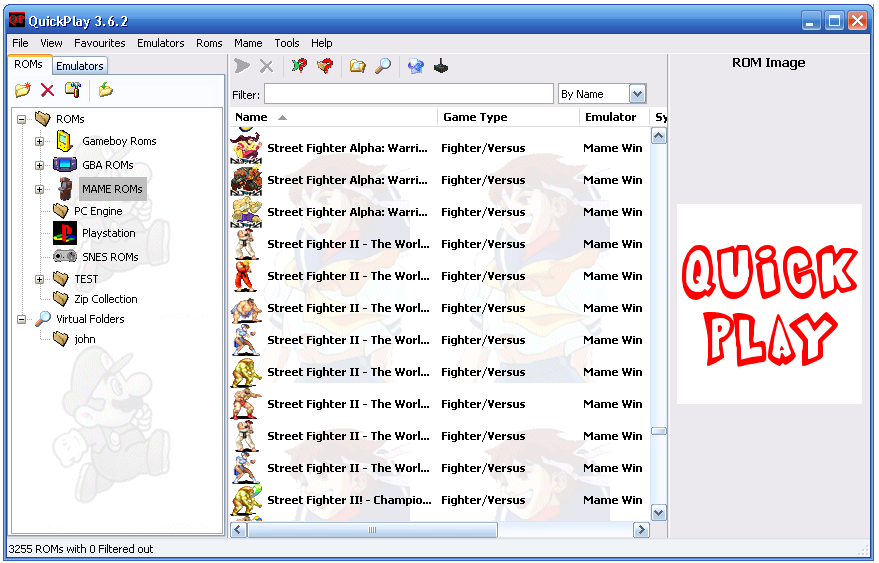The image size is (879, 563).
Task: Click the thumbnail of Street Fighter II! - Champio...
Action: pos(247,500)
